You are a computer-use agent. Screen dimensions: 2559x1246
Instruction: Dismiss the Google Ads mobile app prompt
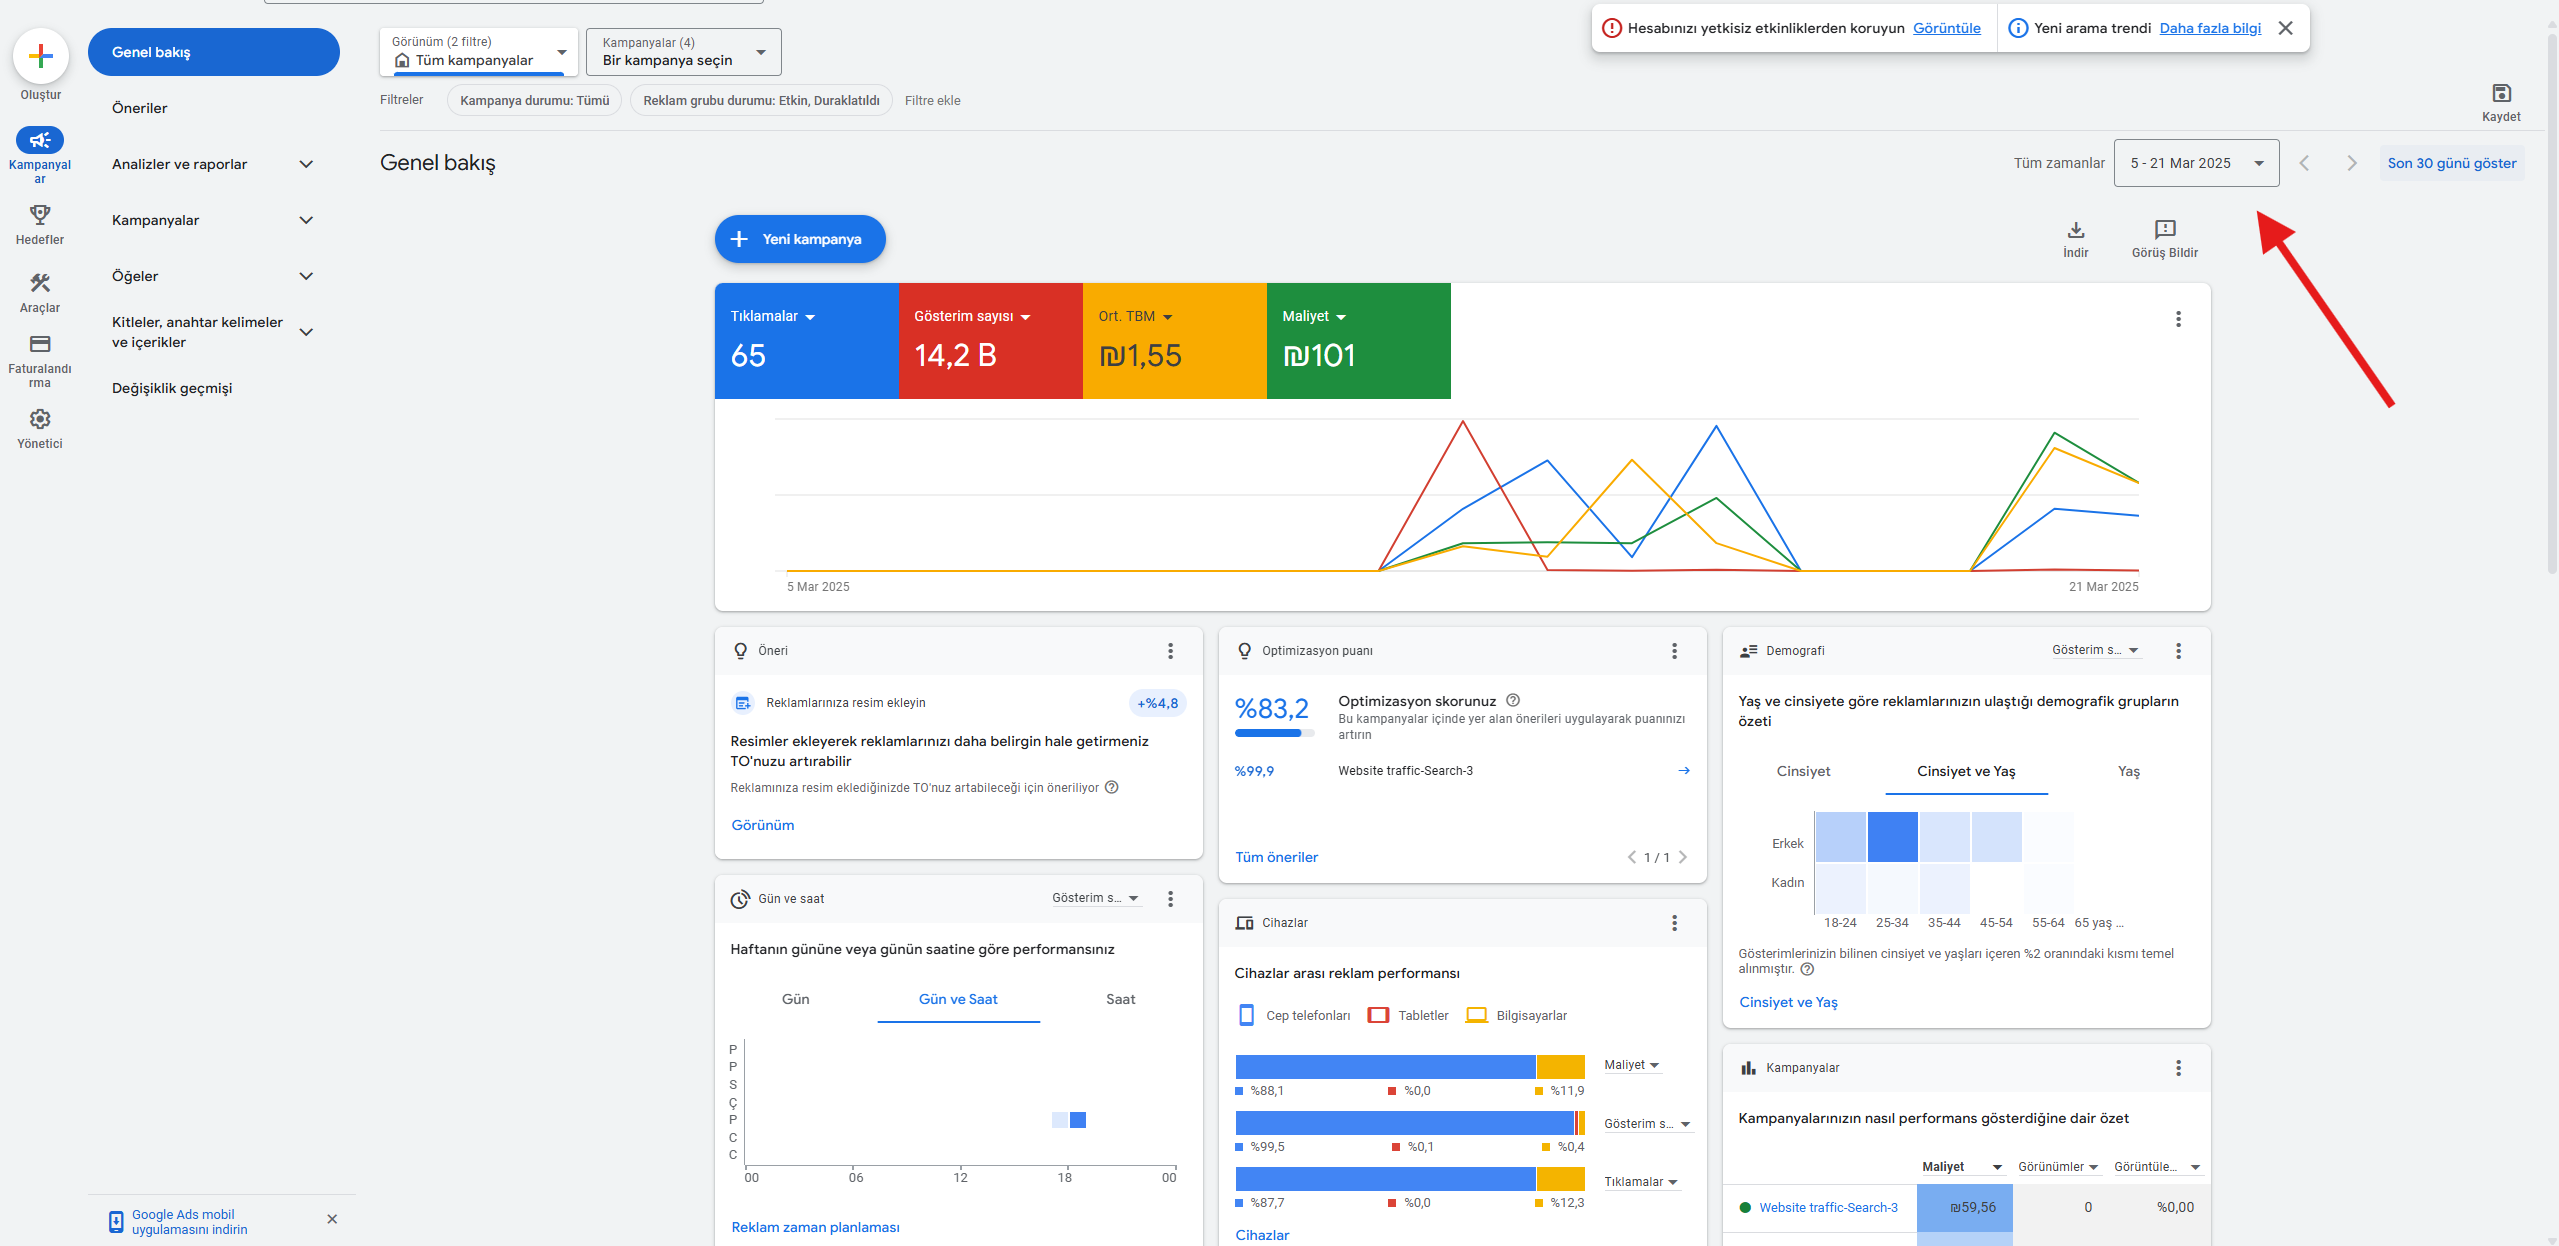point(332,1219)
